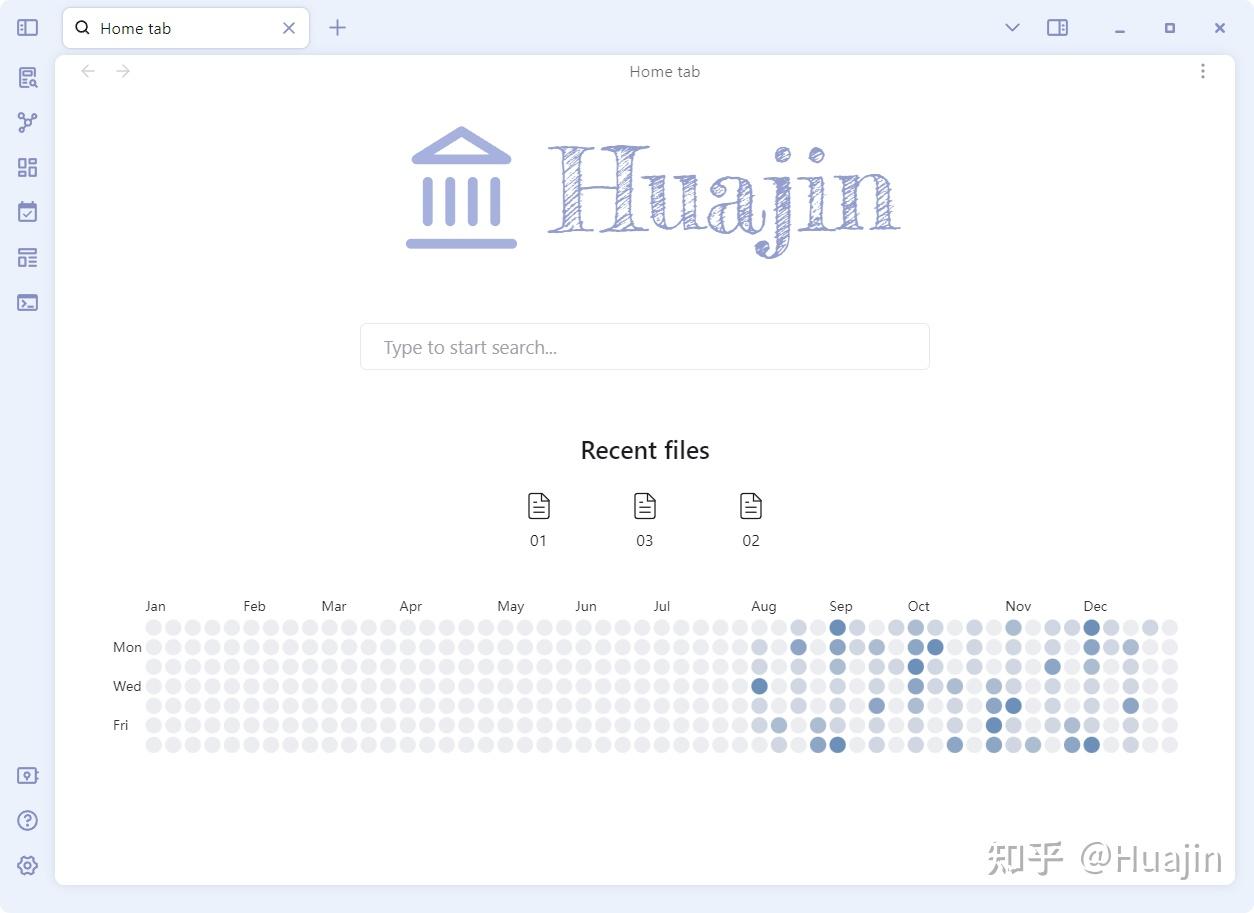
Task: Navigate forward with the right arrow
Action: (x=123, y=71)
